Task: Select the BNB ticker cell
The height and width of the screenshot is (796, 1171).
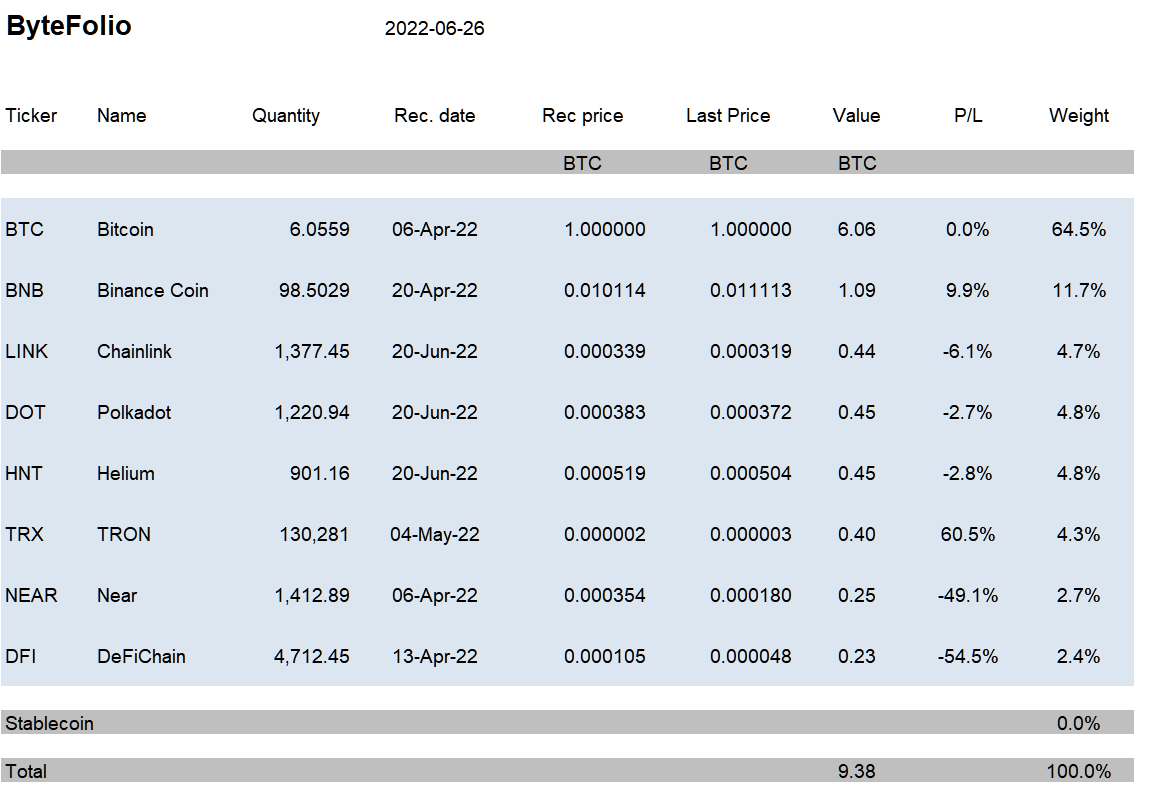Action: (x=25, y=290)
